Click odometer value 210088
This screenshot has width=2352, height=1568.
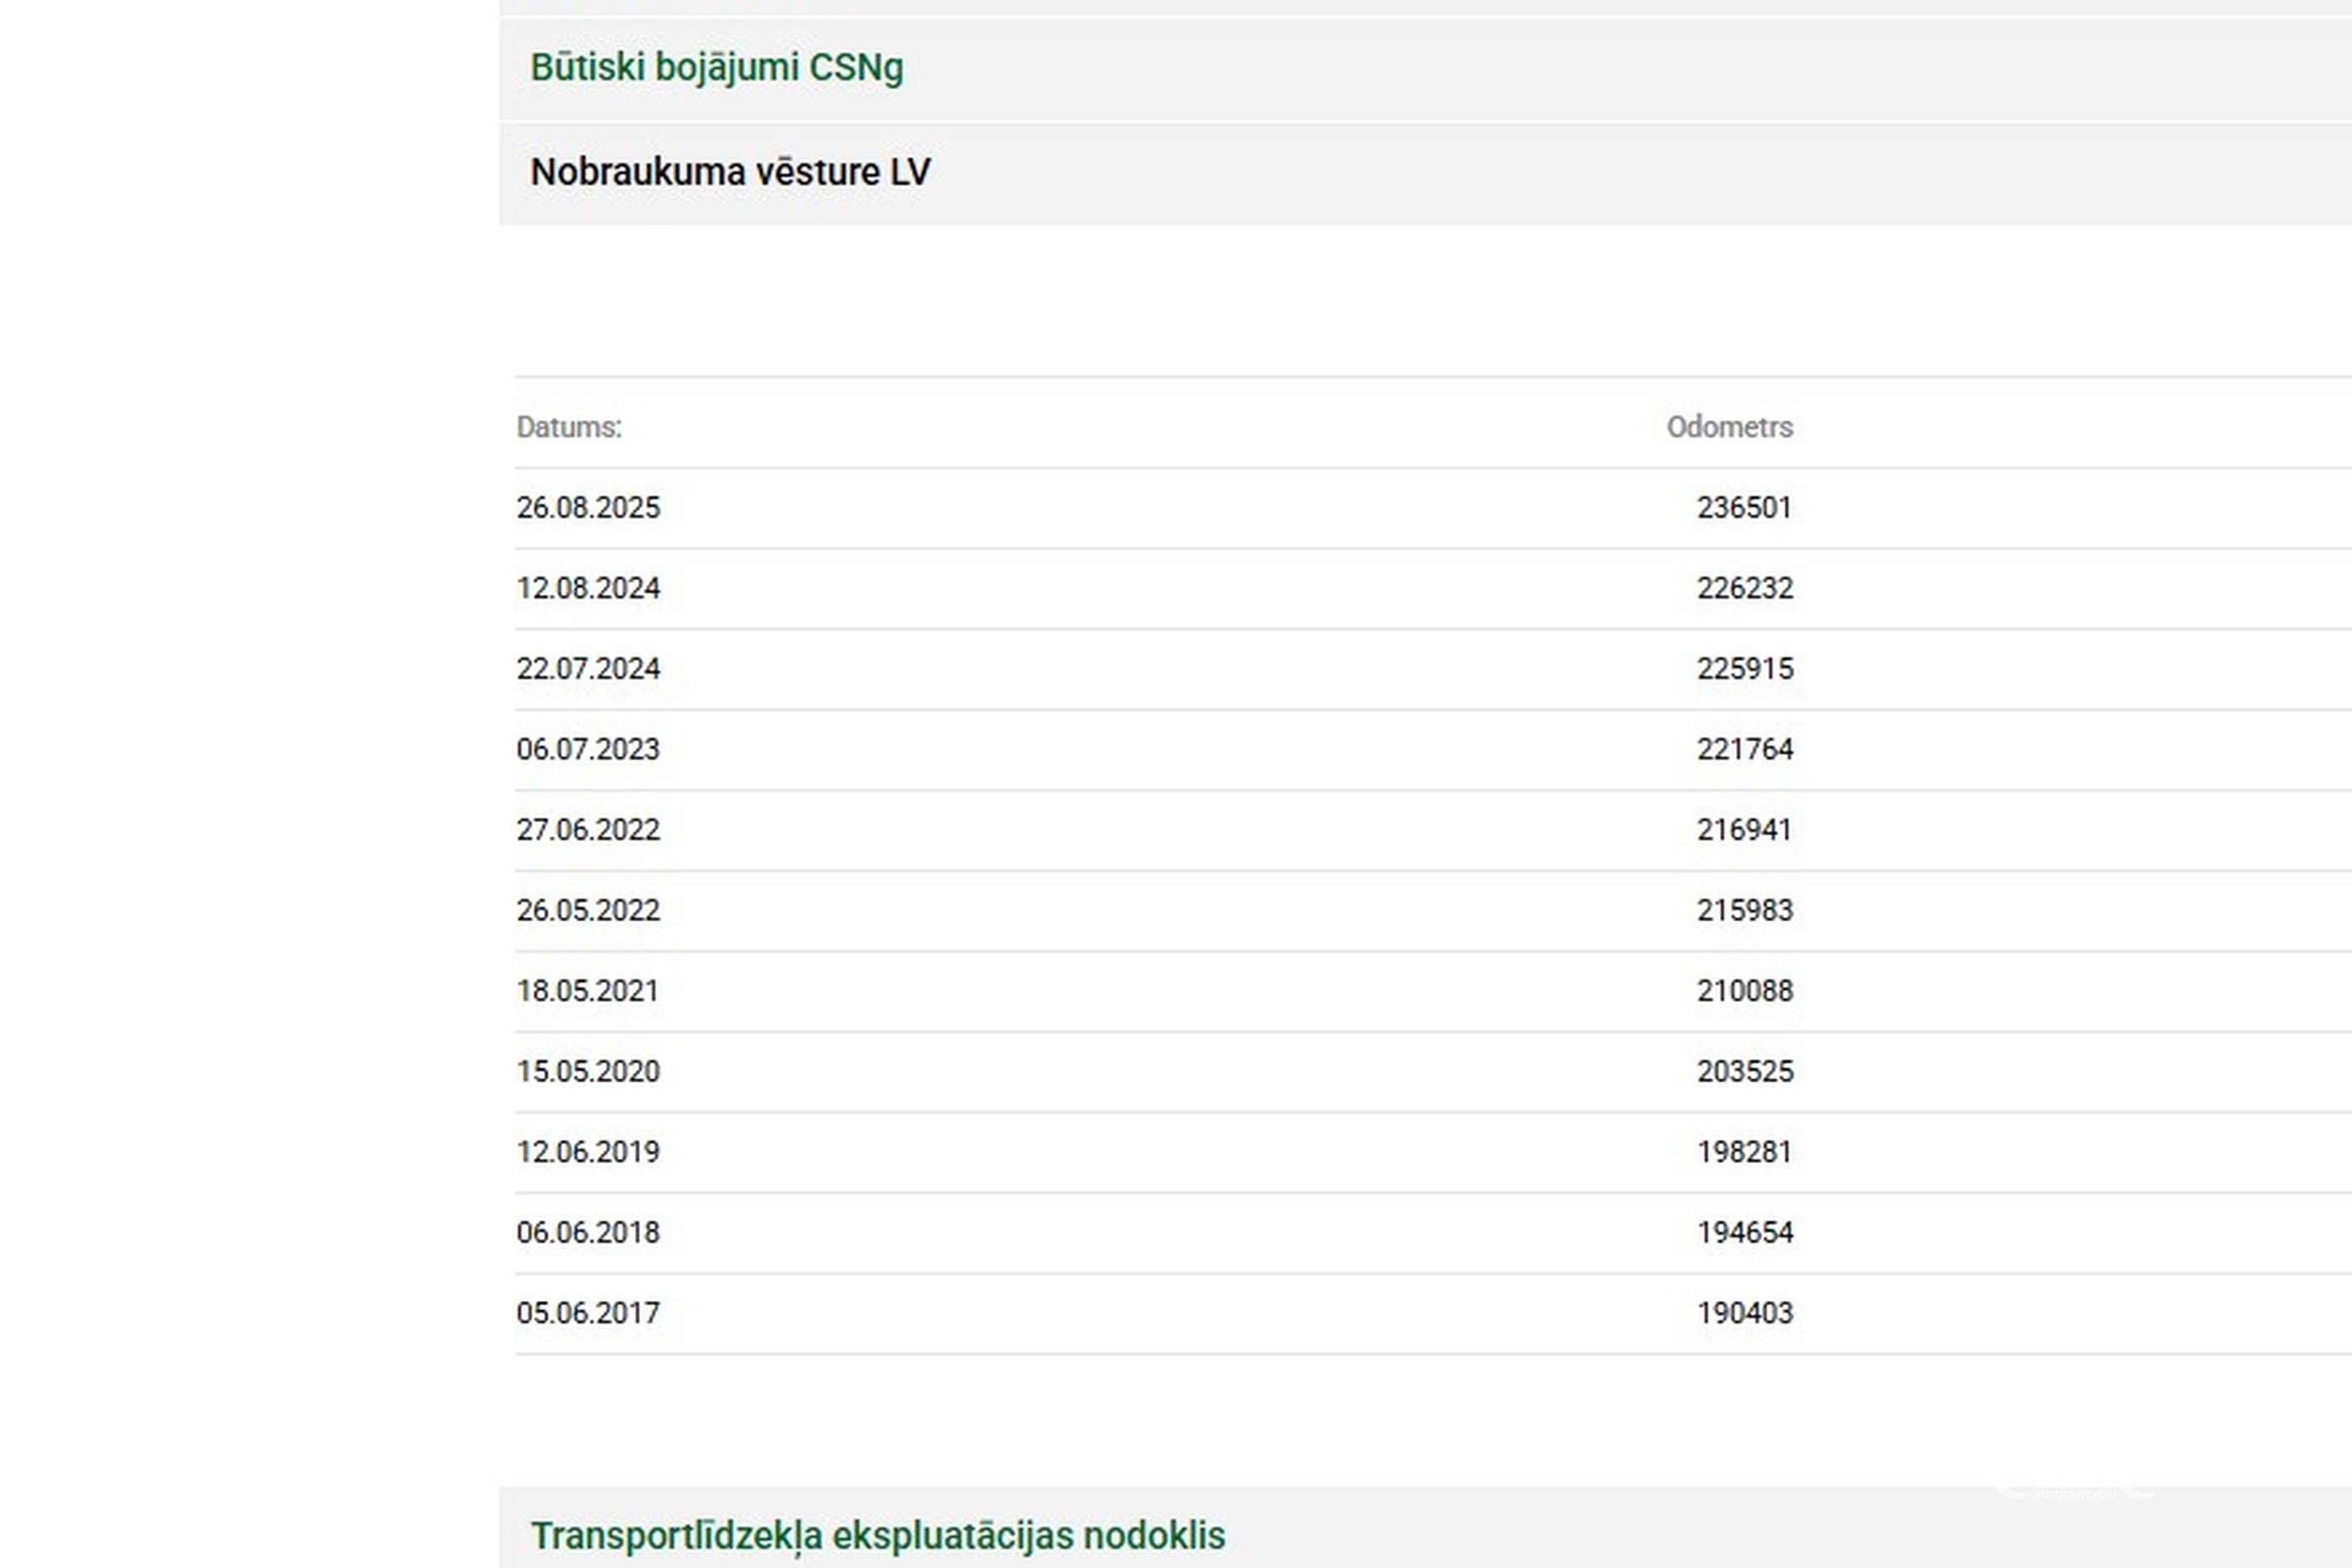pos(1745,991)
